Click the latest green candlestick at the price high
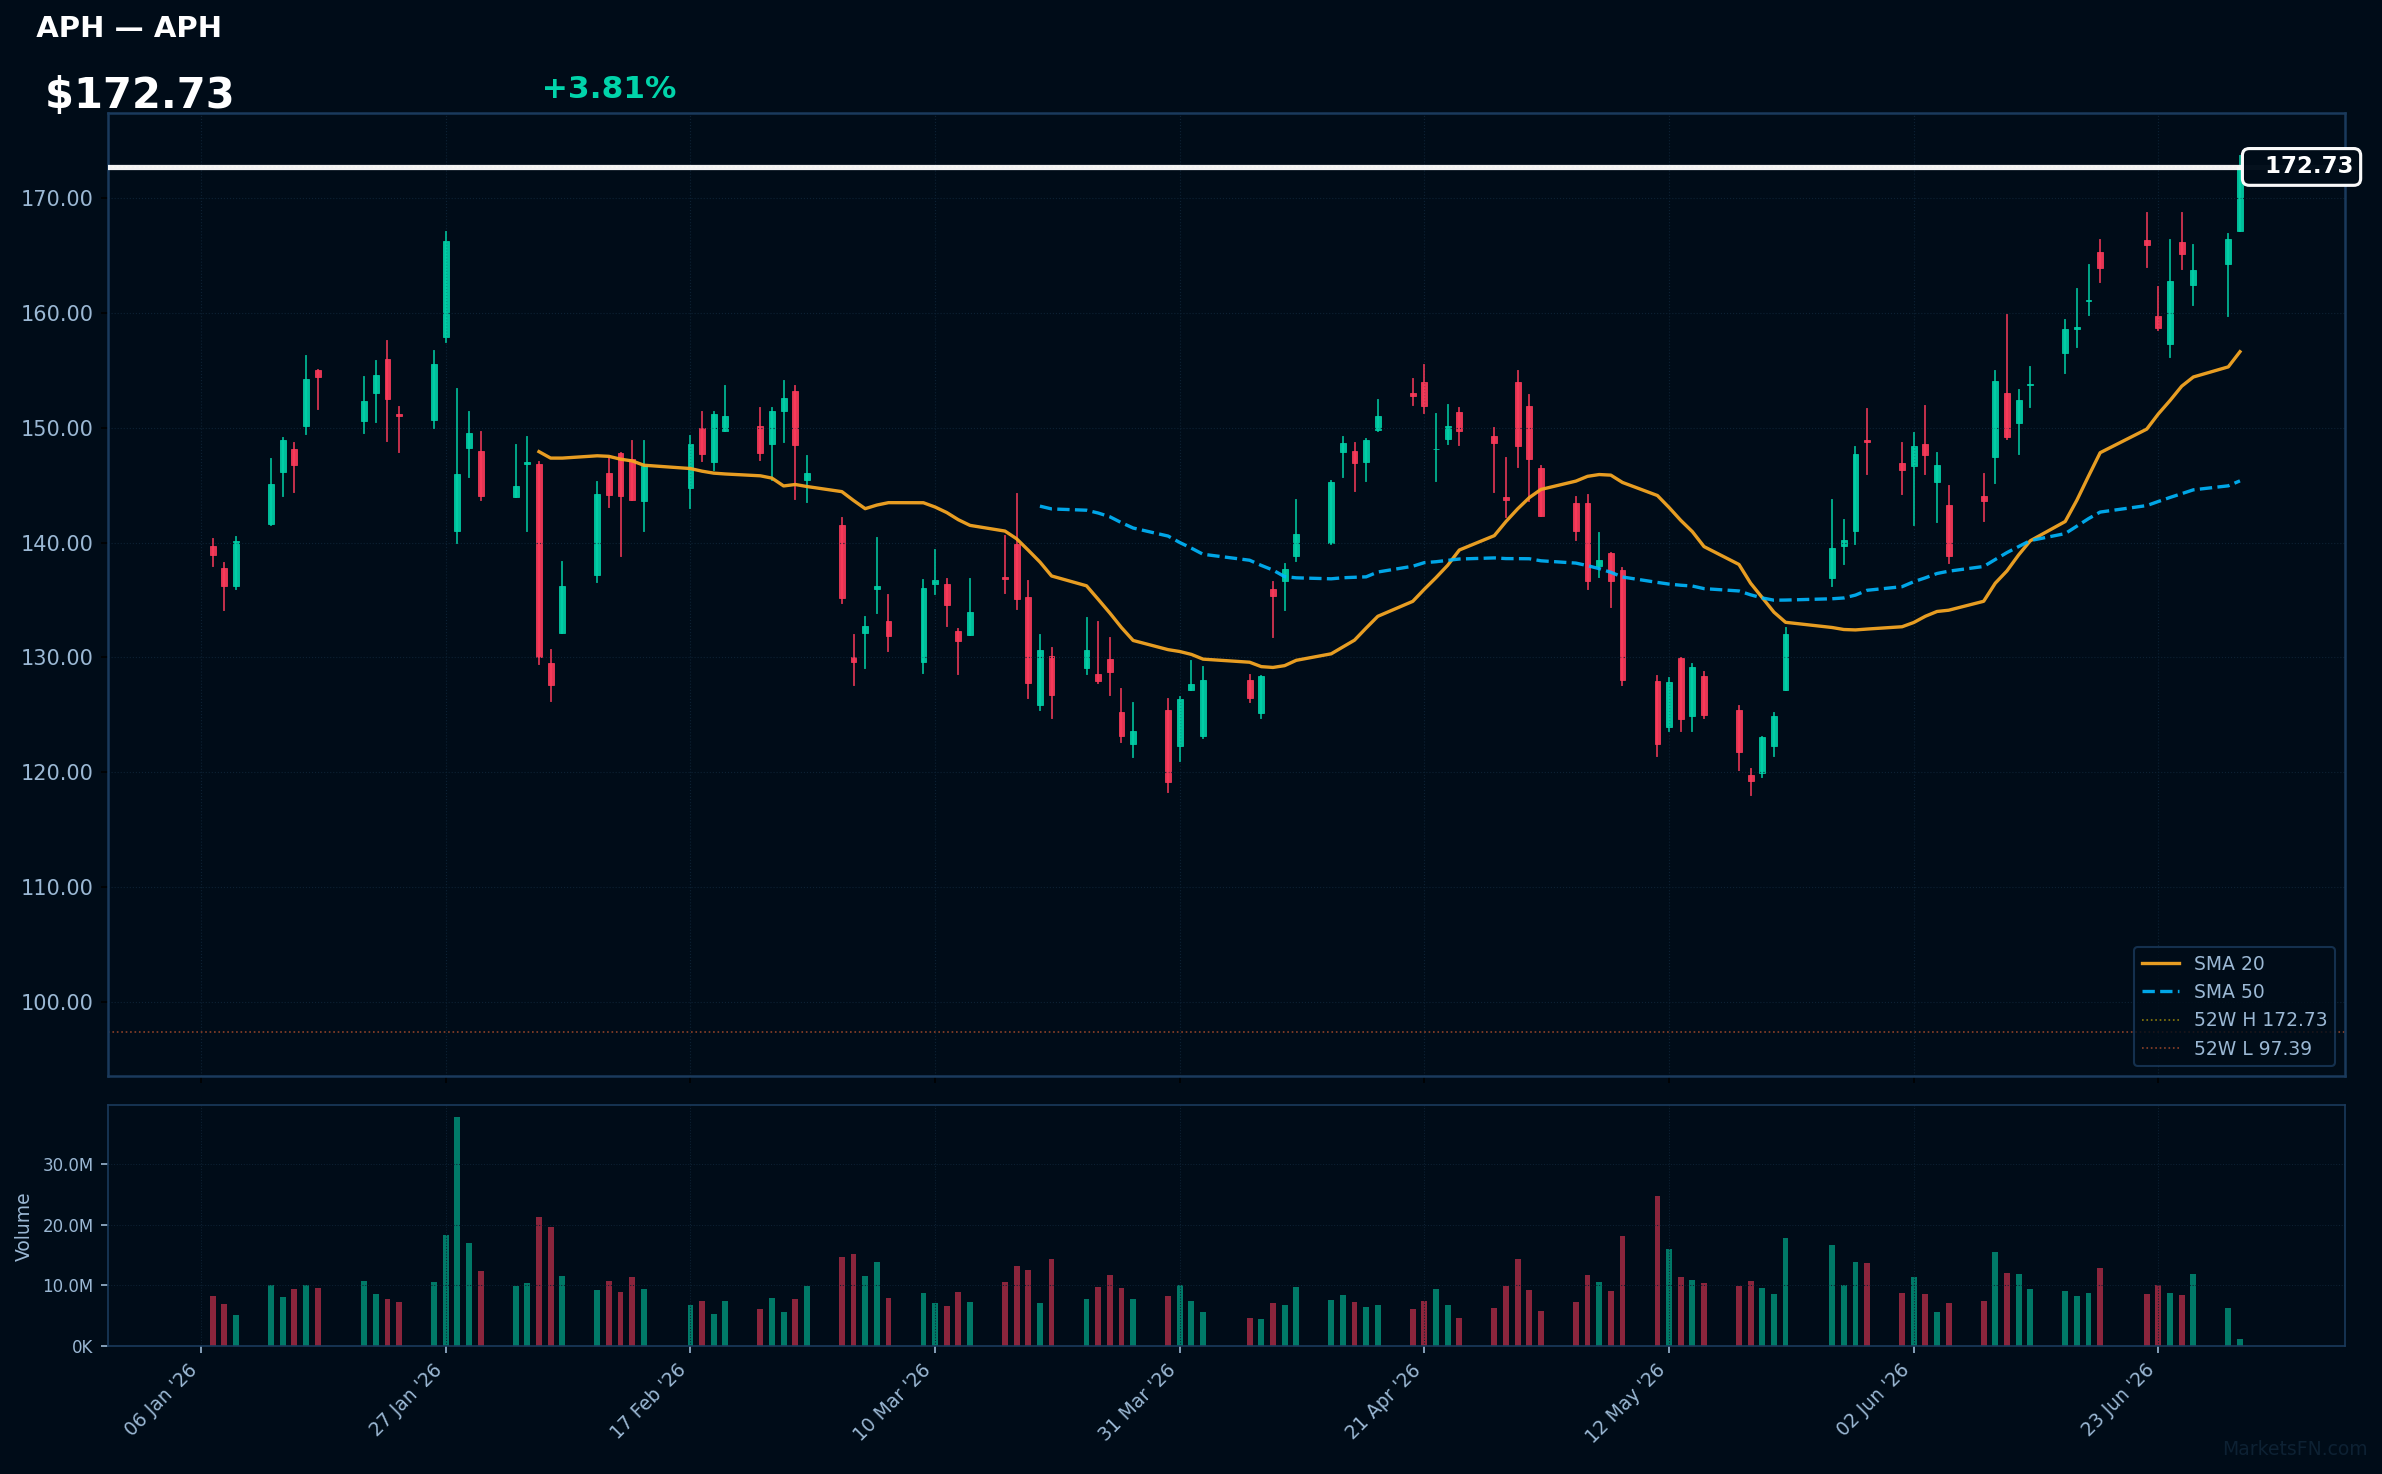 [2240, 200]
